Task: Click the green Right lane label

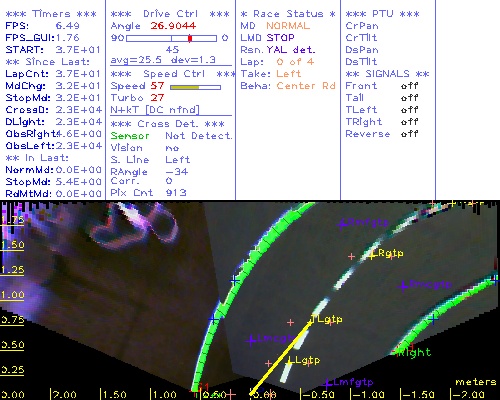Action: coord(415,352)
